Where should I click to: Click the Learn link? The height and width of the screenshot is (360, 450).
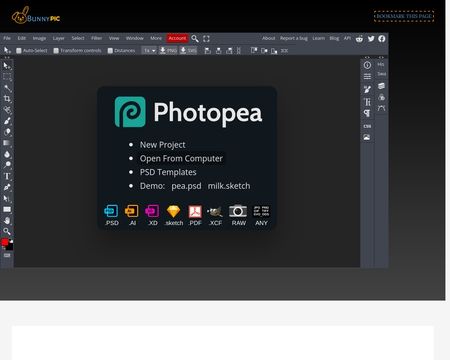pyautogui.click(x=318, y=38)
